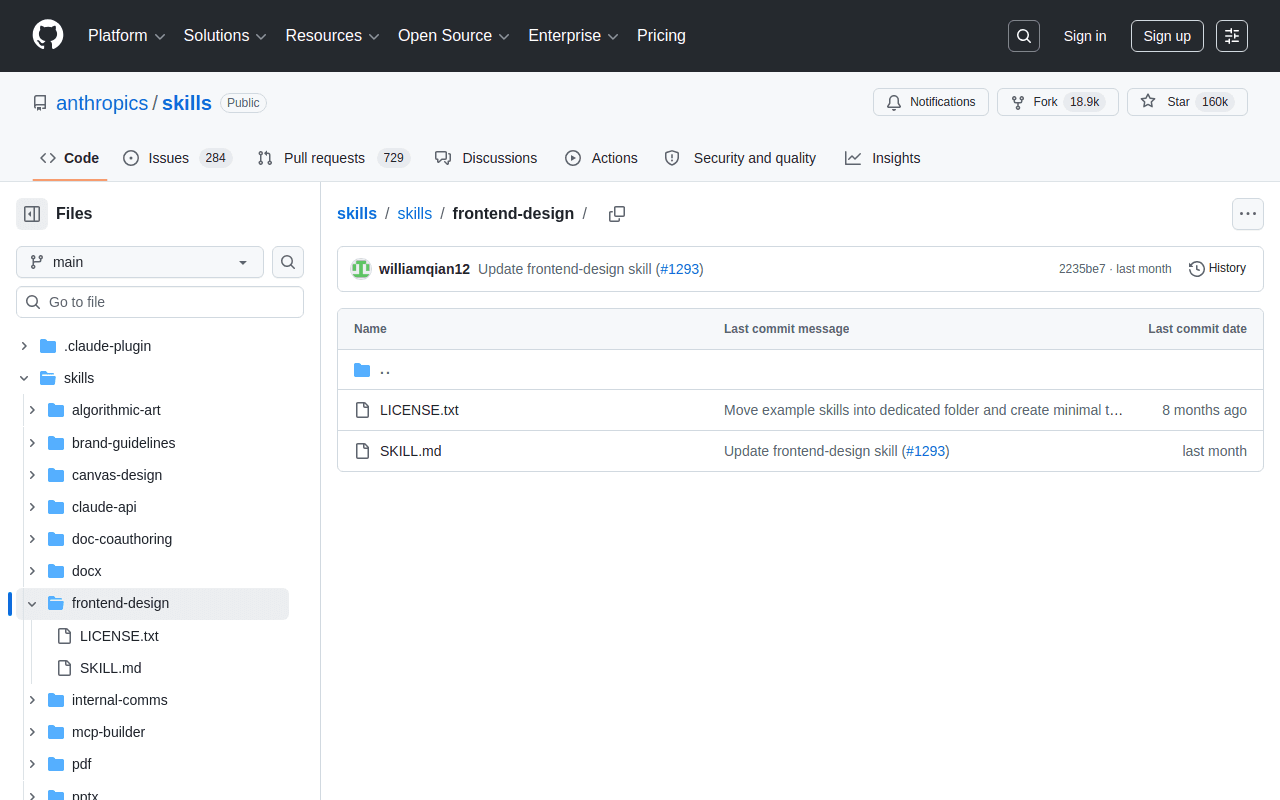Click the internal-comms folder icon
This screenshot has height=800, width=1280.
(56, 700)
